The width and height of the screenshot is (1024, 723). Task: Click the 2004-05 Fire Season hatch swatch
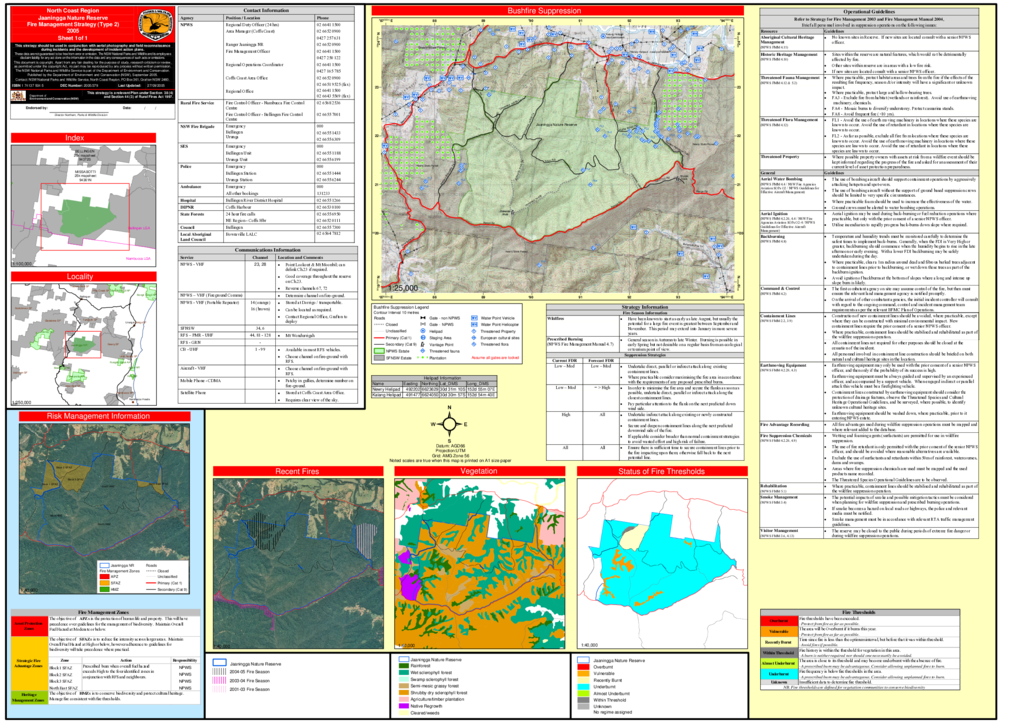[219, 671]
